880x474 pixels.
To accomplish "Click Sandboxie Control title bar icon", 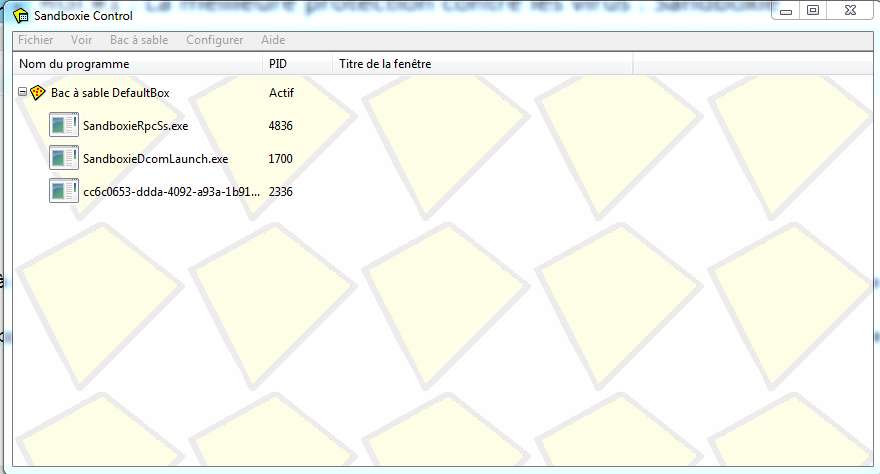I will 21,16.
